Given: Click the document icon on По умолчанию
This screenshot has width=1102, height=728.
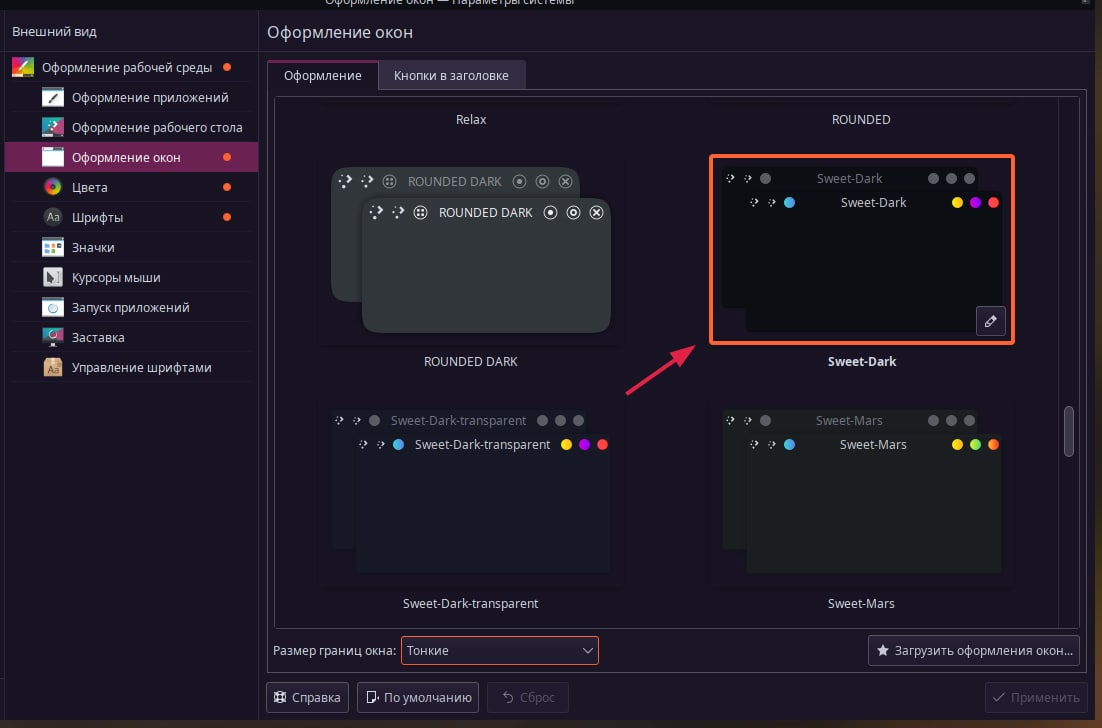Looking at the screenshot, I should [x=372, y=697].
